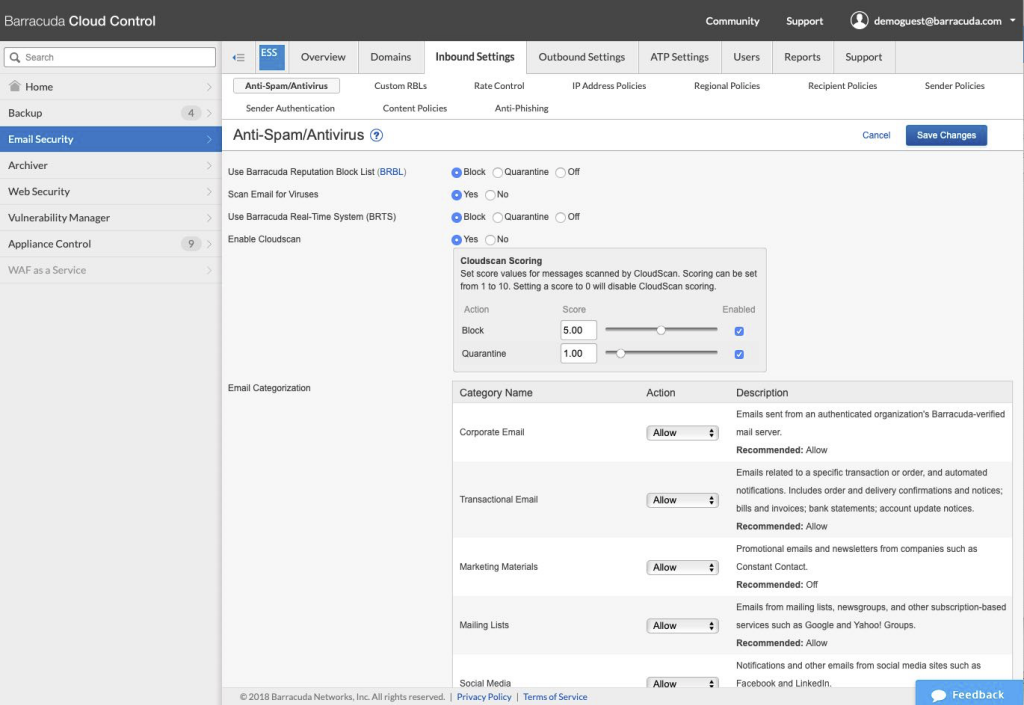Screen dimensions: 1024x705
Task: Open the Corporate Email action dropdown
Action: pyautogui.click(x=682, y=433)
